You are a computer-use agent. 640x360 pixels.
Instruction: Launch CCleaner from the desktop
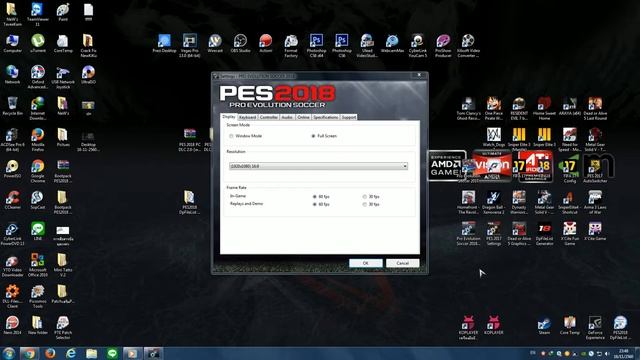pos(12,200)
